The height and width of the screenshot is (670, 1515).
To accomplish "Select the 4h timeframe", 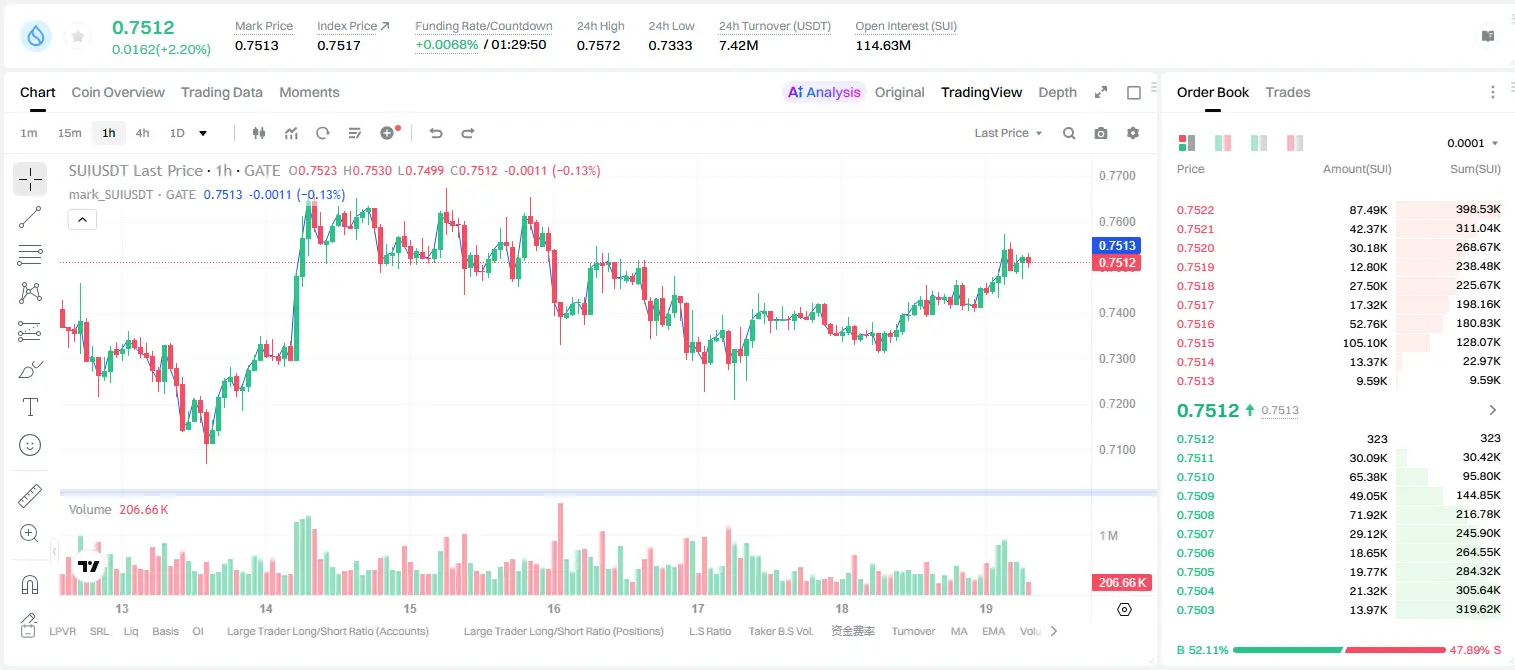I will pos(142,133).
